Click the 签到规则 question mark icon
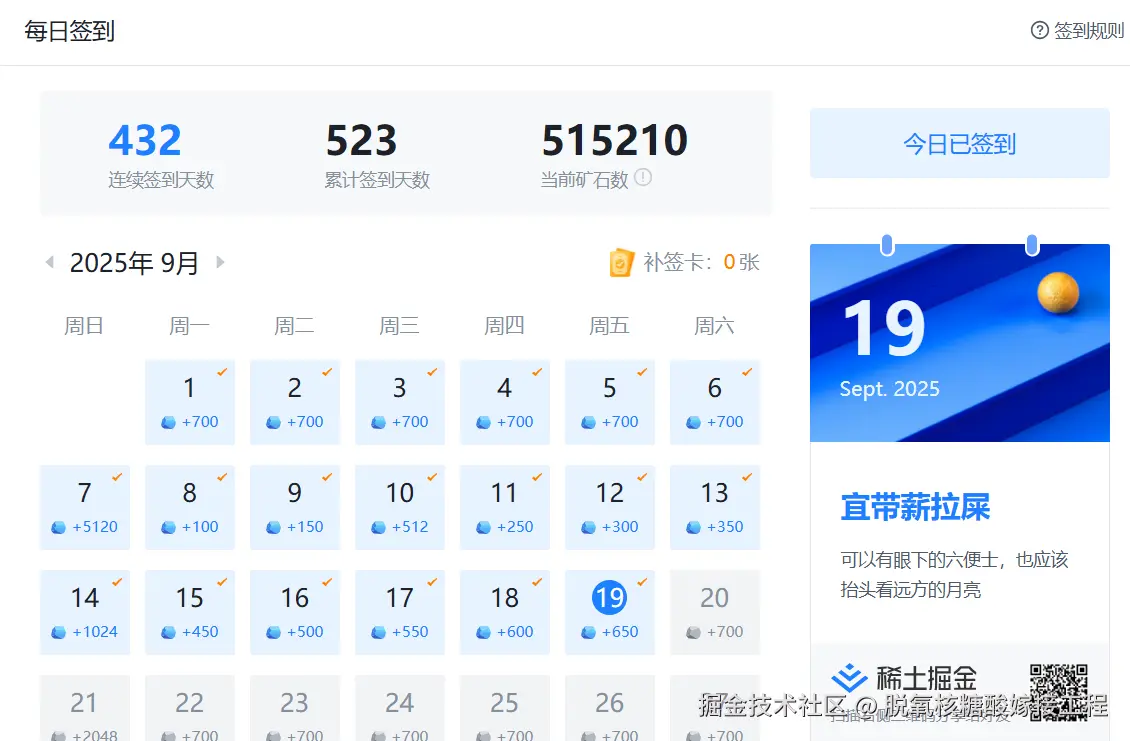This screenshot has width=1130, height=741. pyautogui.click(x=1040, y=31)
